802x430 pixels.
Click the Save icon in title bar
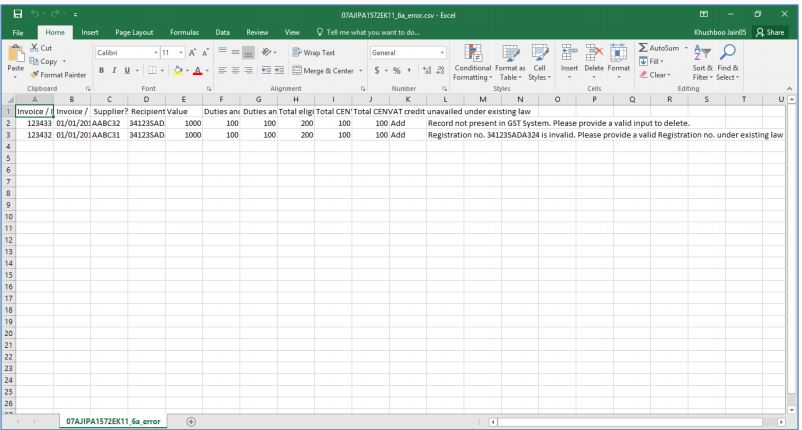[x=18, y=14]
